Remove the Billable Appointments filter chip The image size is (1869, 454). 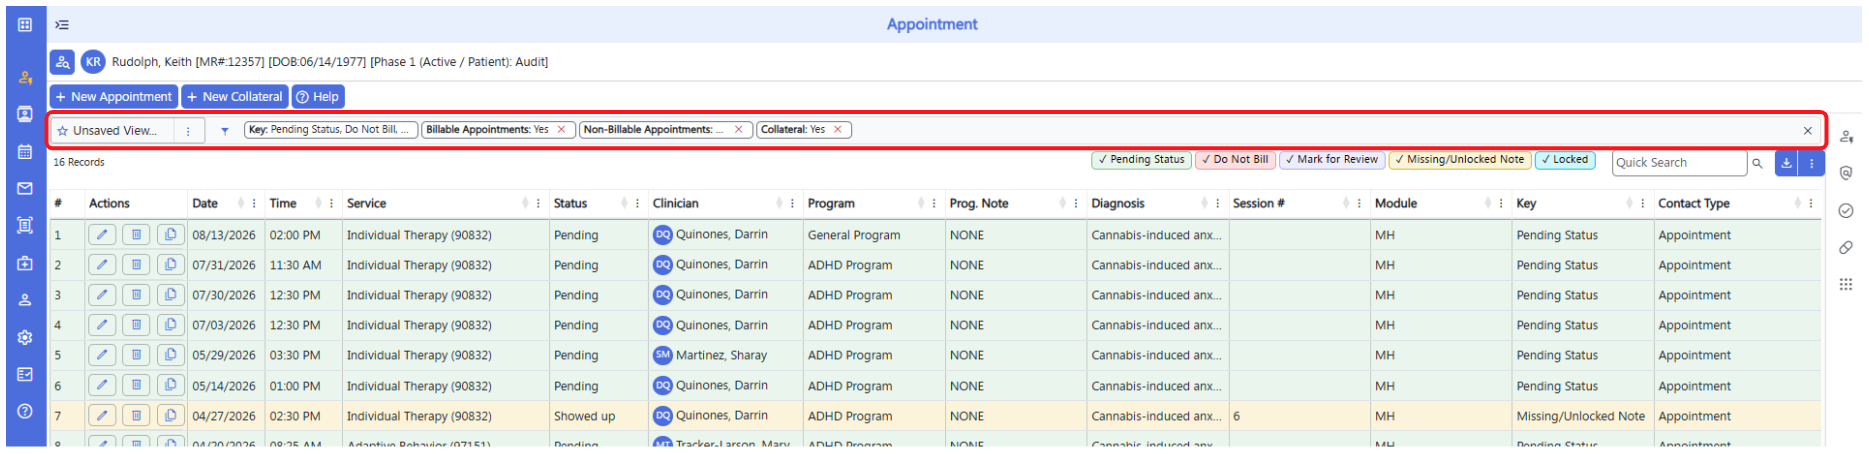pos(561,130)
